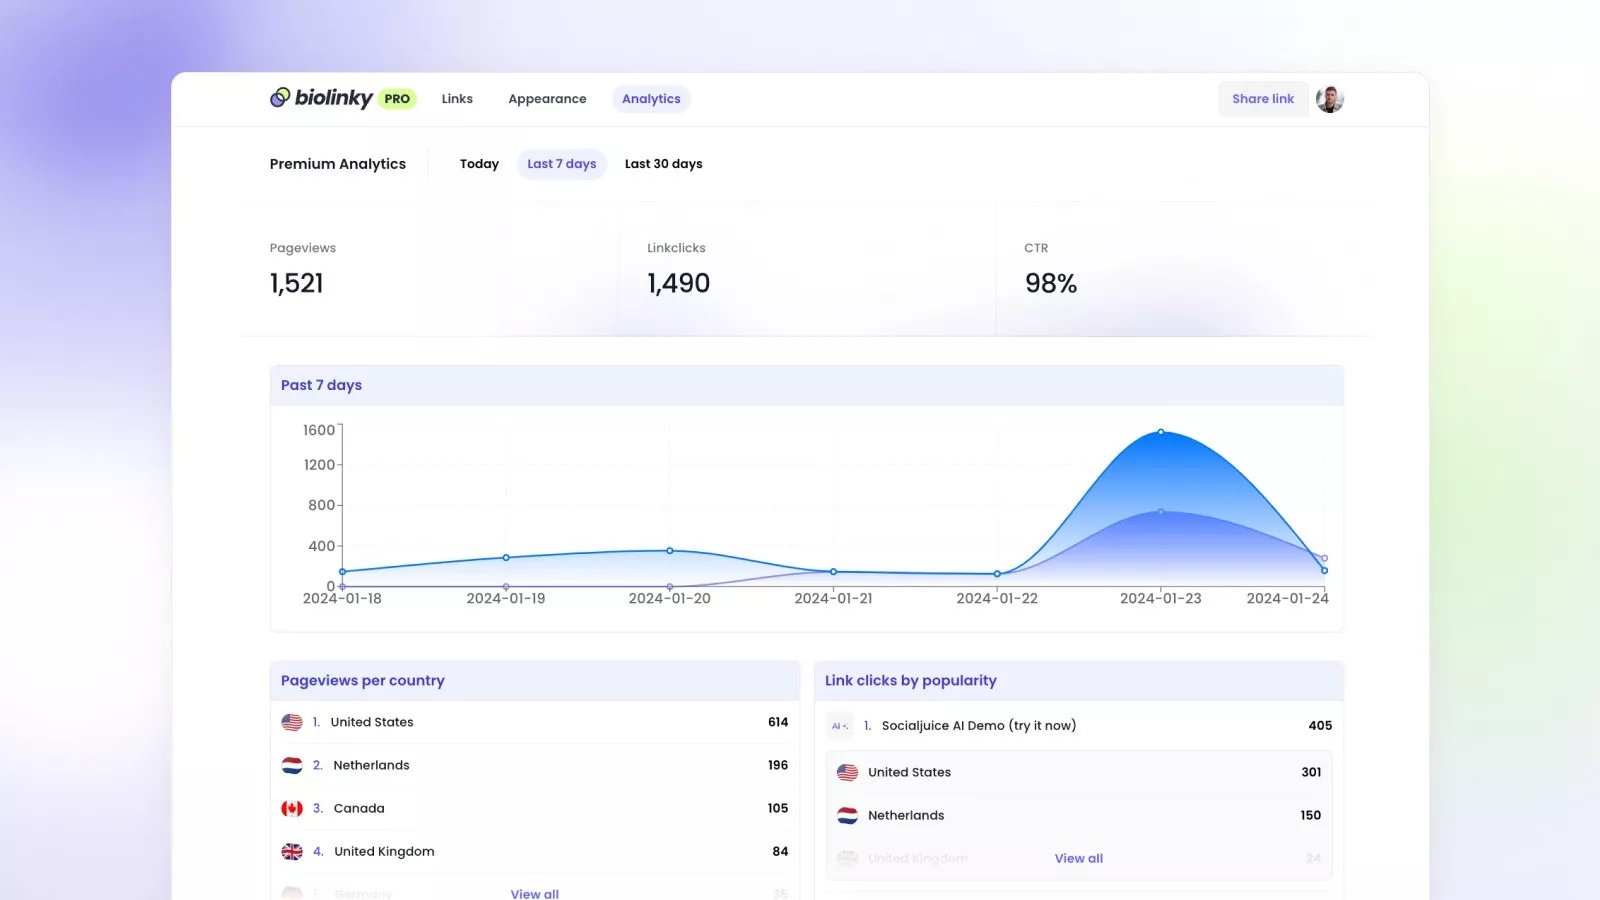Select the Last 7 days filter
The height and width of the screenshot is (900, 1600).
point(561,164)
